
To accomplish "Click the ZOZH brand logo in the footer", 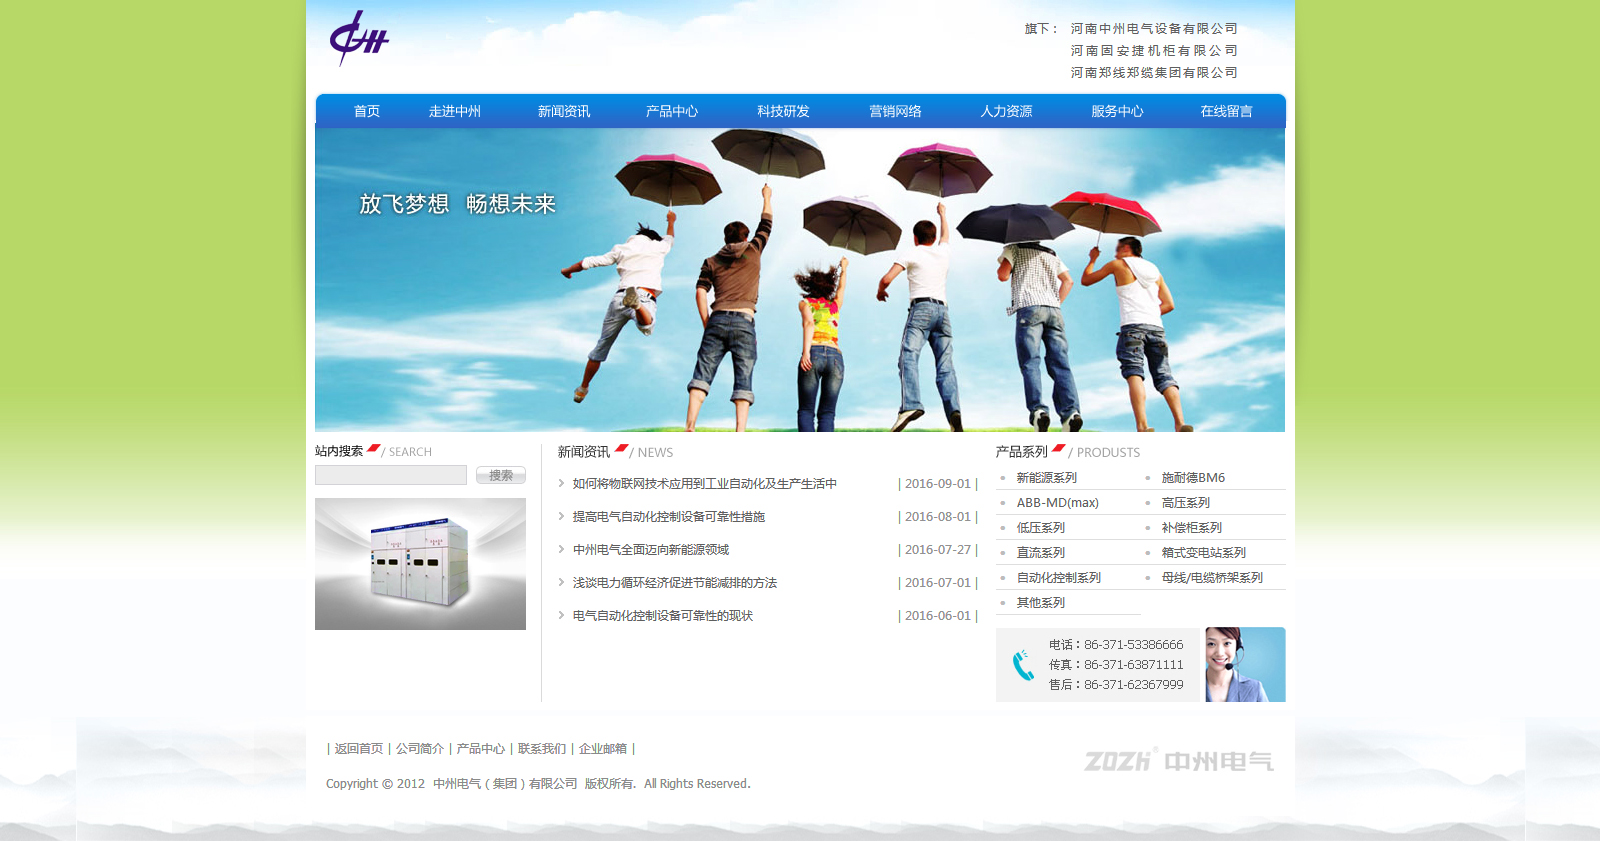I will tap(1178, 761).
